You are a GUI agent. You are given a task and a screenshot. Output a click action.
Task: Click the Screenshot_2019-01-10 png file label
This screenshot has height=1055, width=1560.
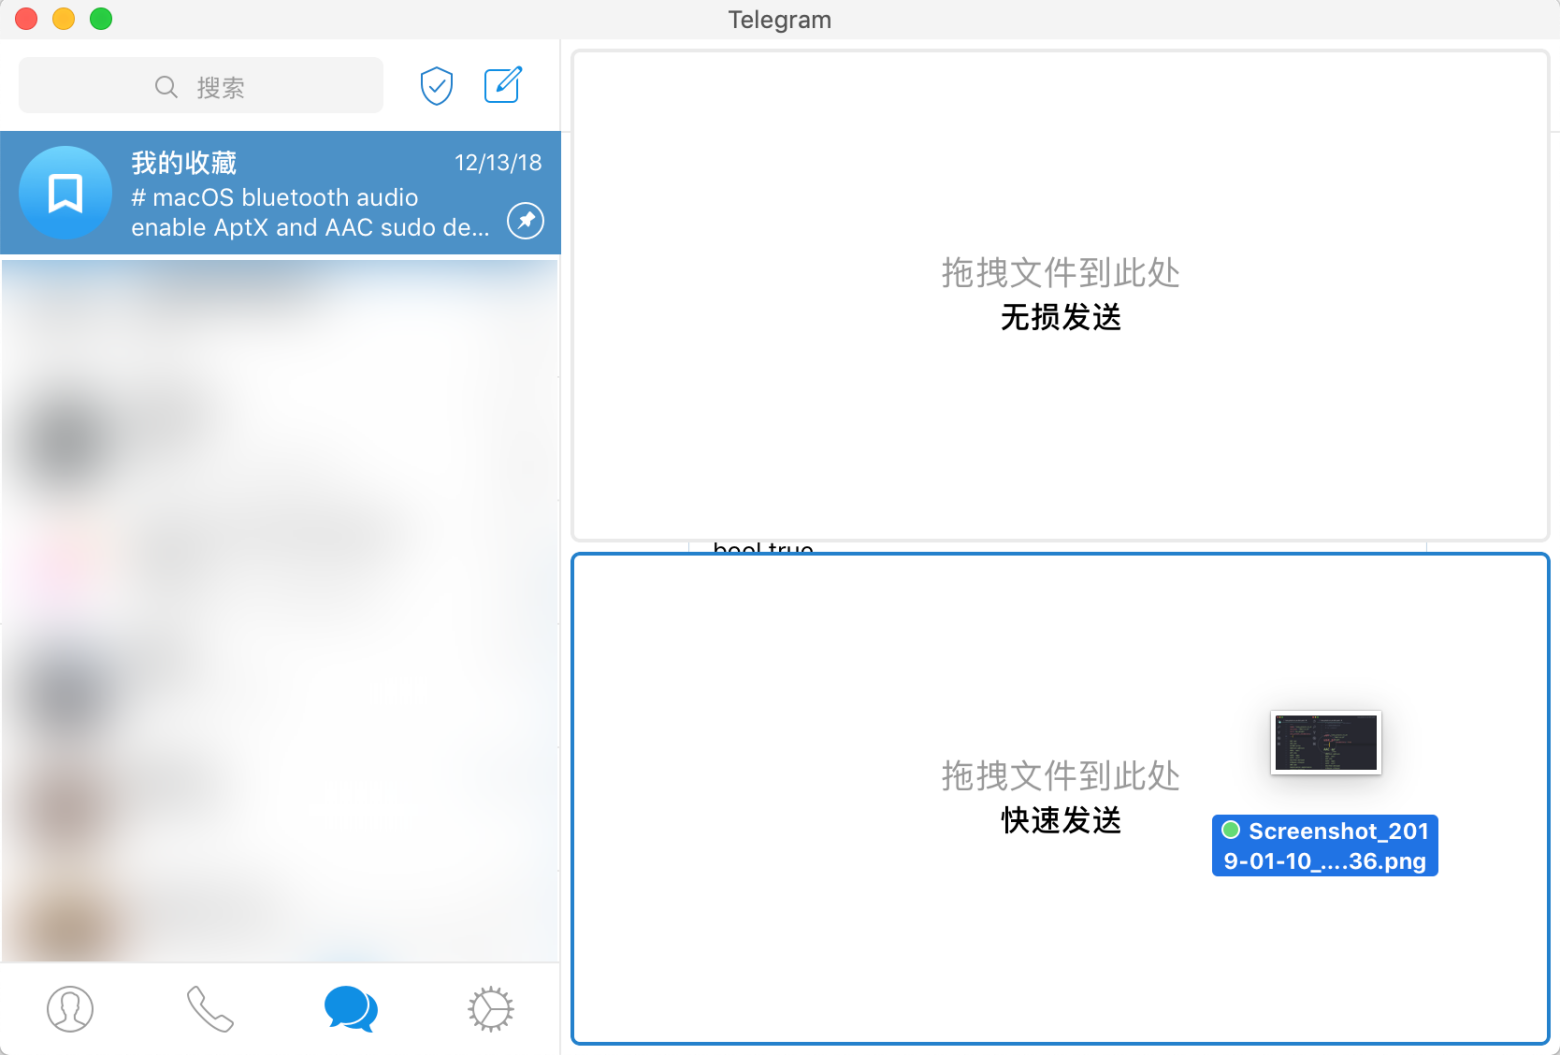click(1325, 846)
